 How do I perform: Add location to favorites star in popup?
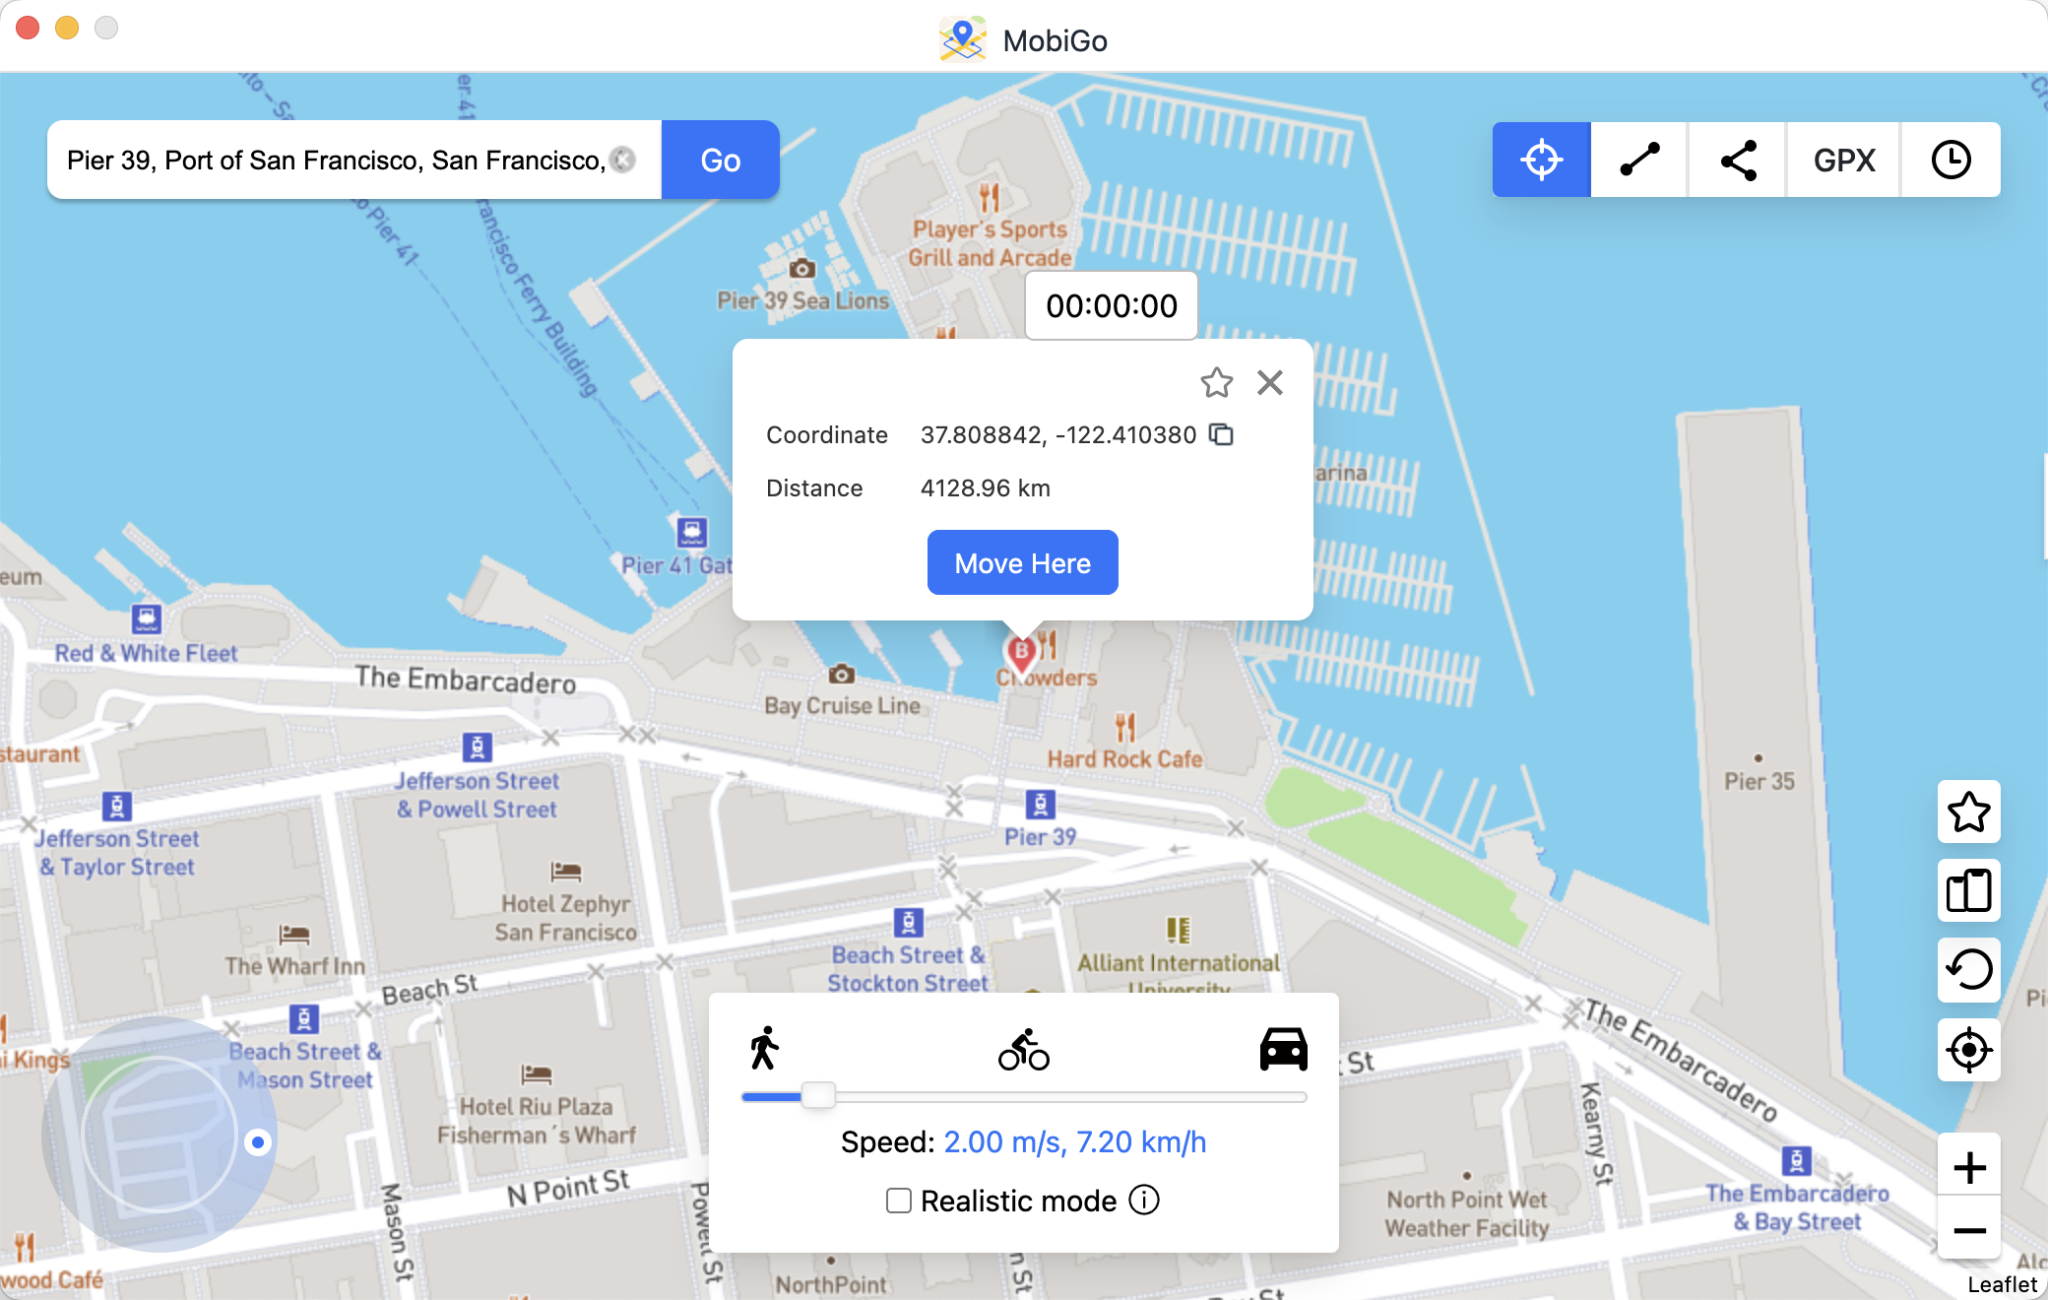[x=1216, y=382]
